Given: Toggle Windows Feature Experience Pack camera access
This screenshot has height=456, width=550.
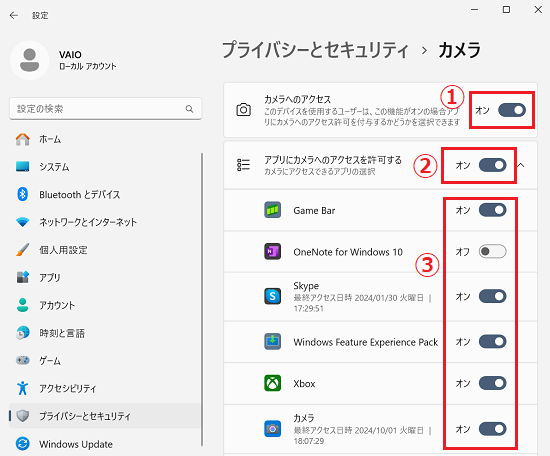Looking at the screenshot, I should [492, 341].
